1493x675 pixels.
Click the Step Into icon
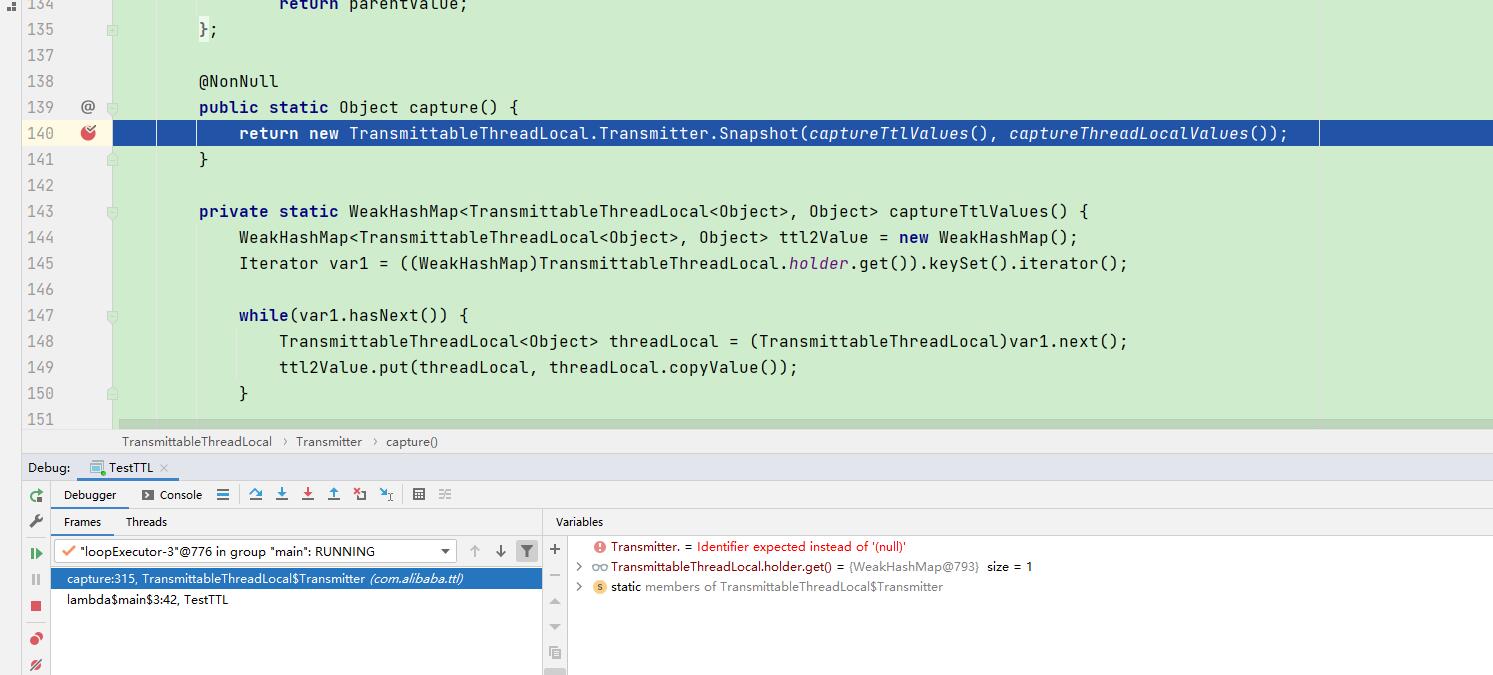[x=282, y=494]
